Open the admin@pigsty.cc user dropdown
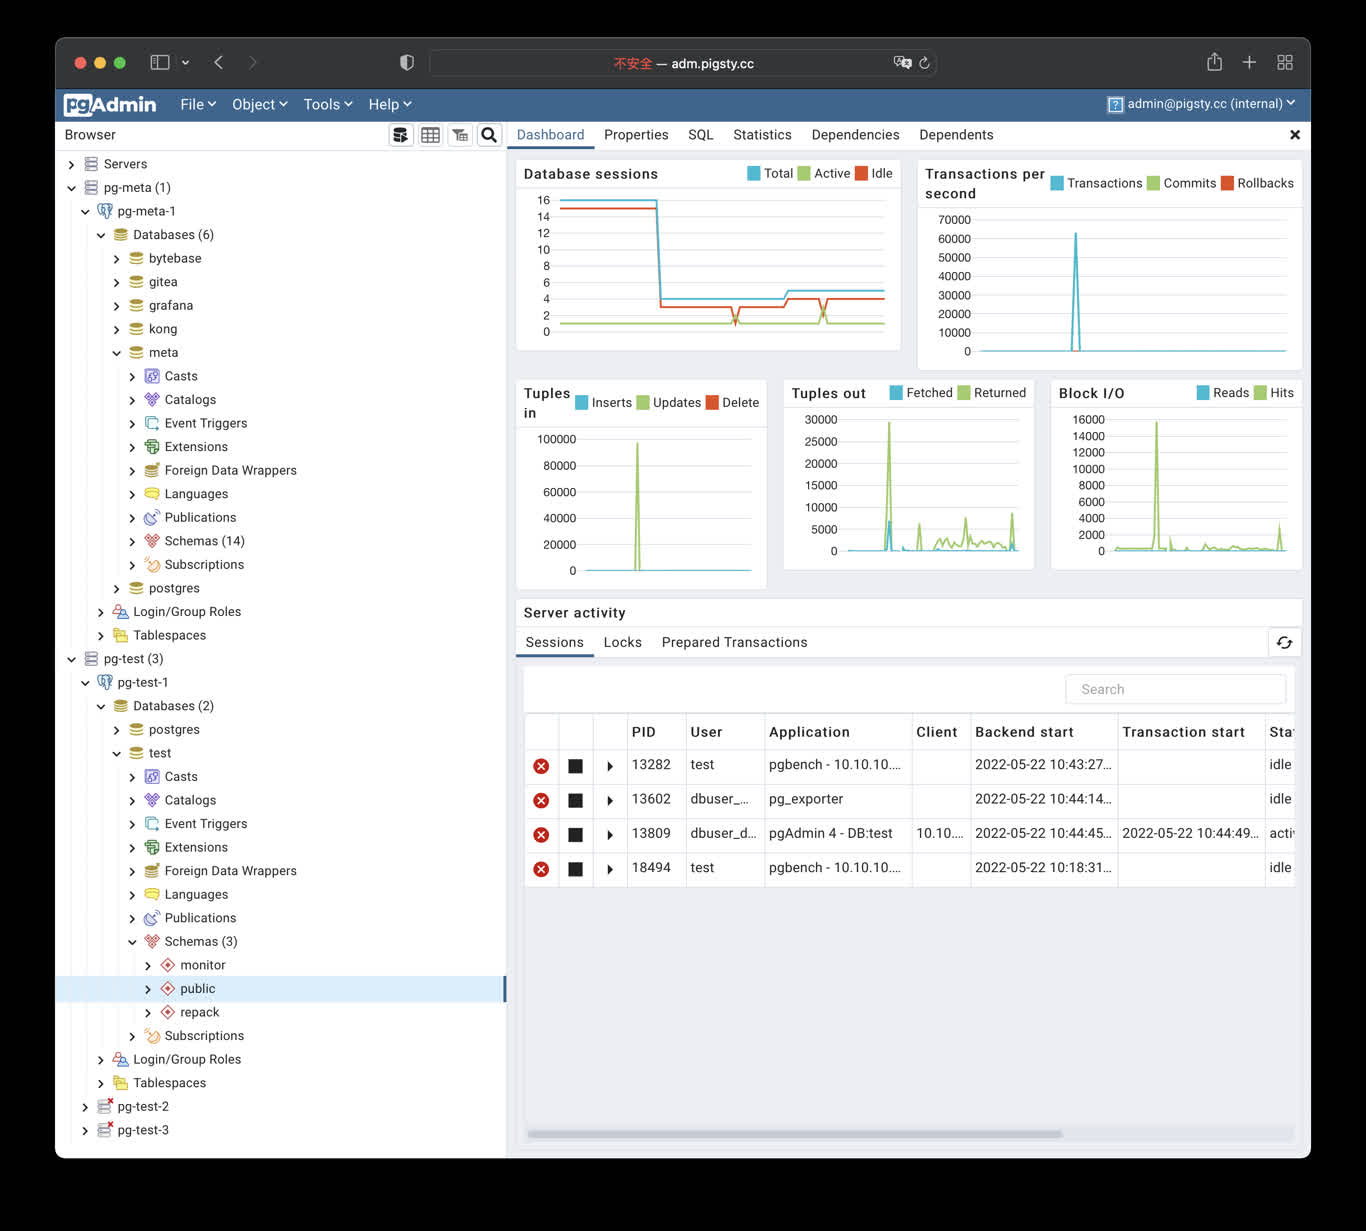 [1201, 104]
